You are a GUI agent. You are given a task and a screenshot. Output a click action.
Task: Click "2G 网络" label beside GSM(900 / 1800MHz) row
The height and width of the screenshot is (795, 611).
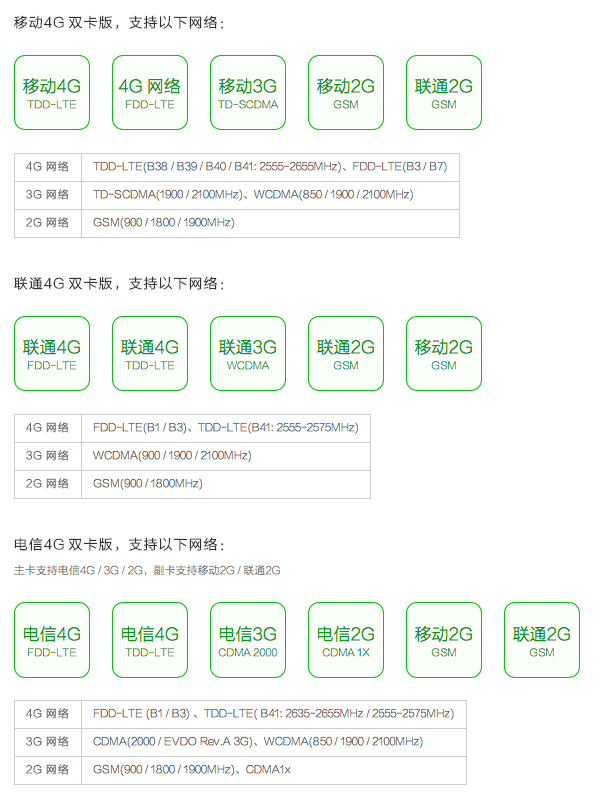[48, 484]
